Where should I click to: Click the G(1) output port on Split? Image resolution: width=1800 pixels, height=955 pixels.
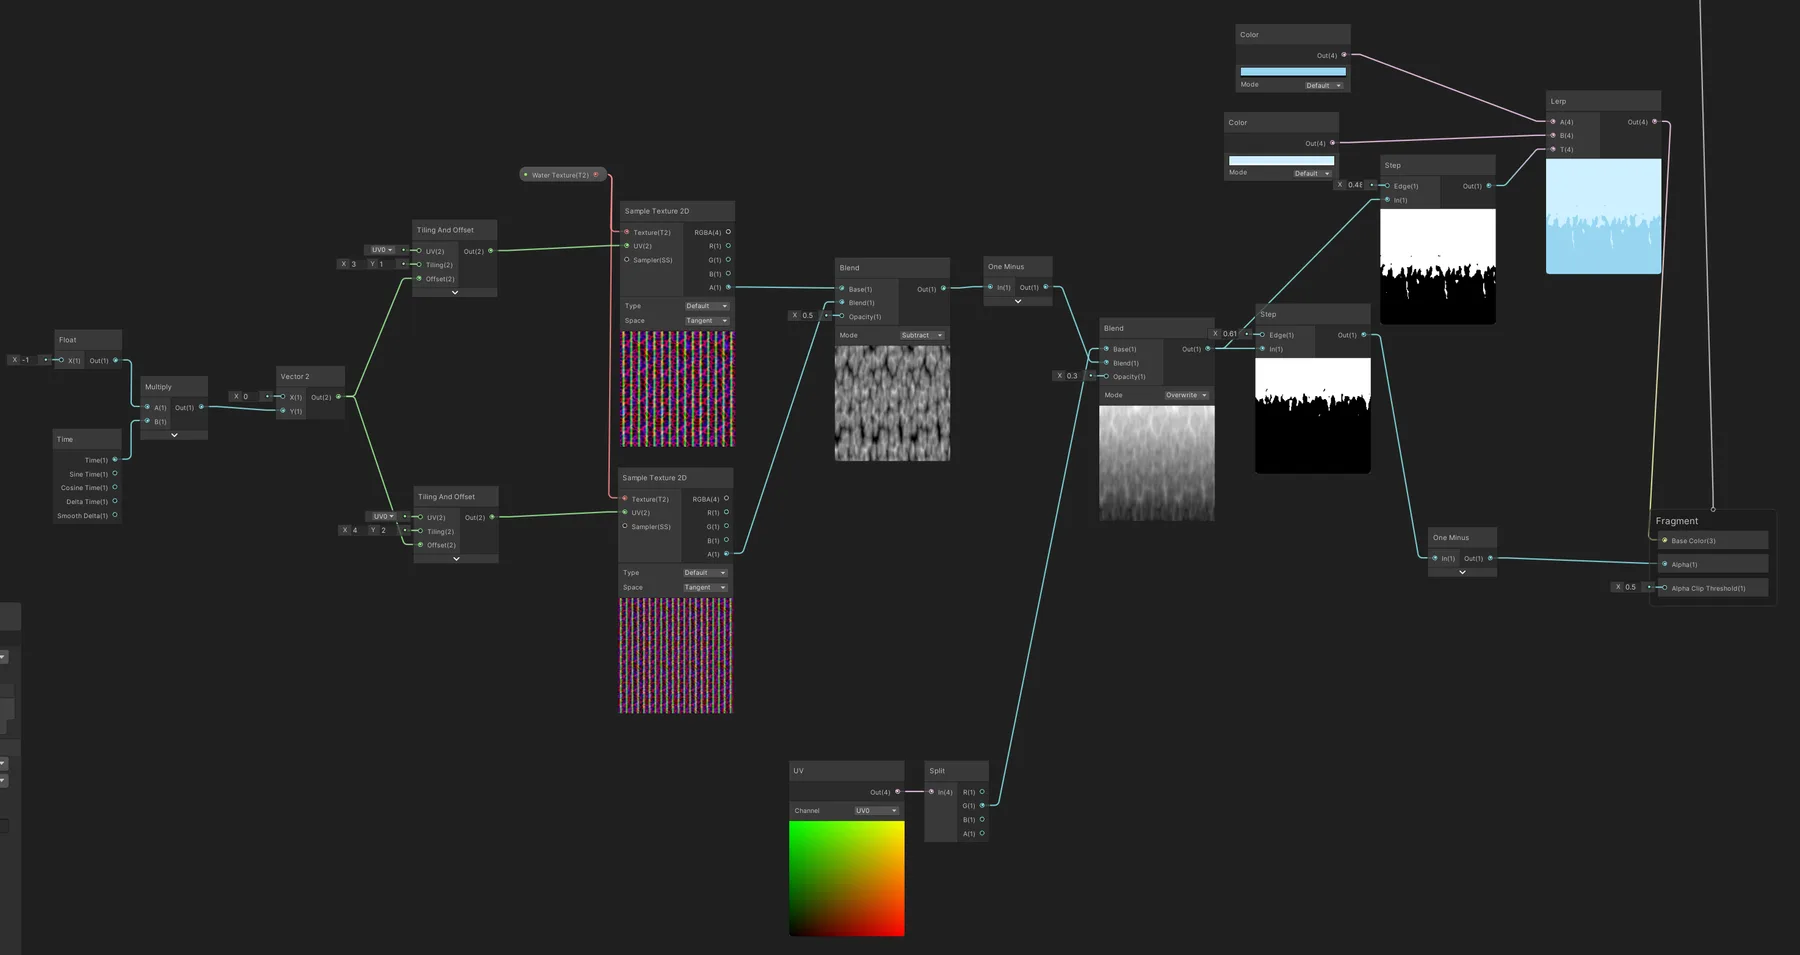point(982,806)
